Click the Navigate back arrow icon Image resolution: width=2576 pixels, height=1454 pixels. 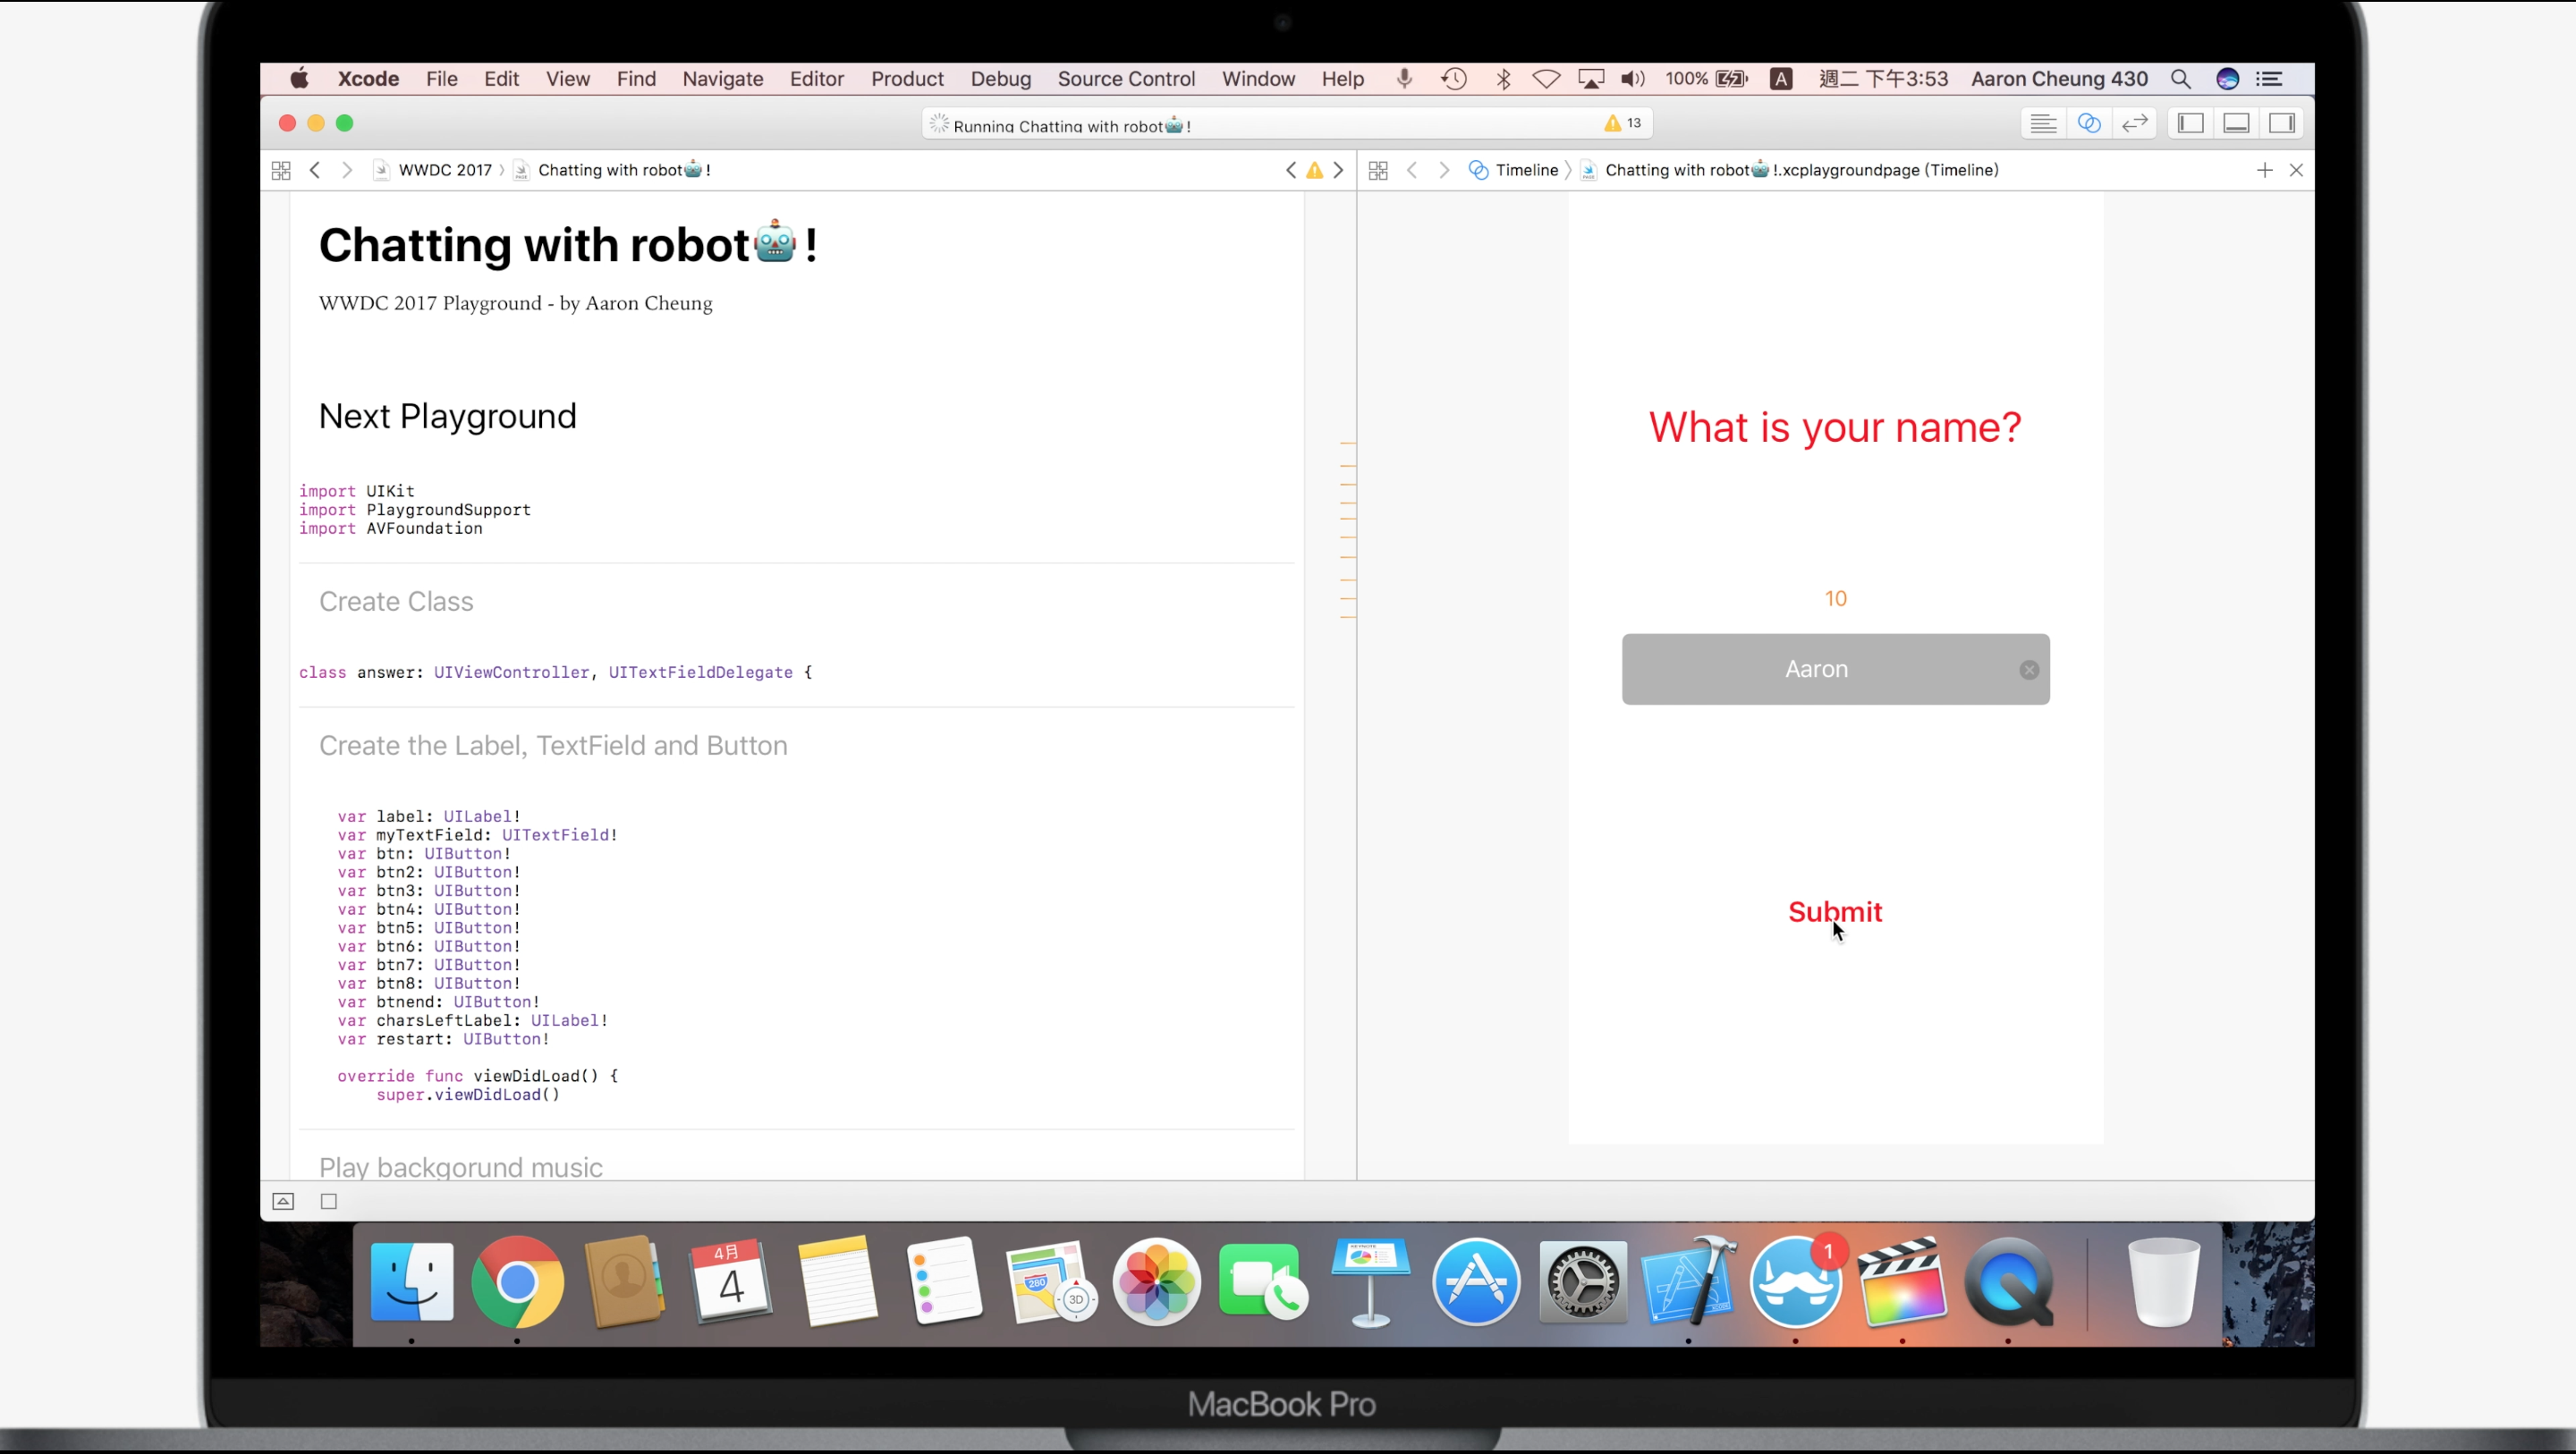[x=313, y=170]
